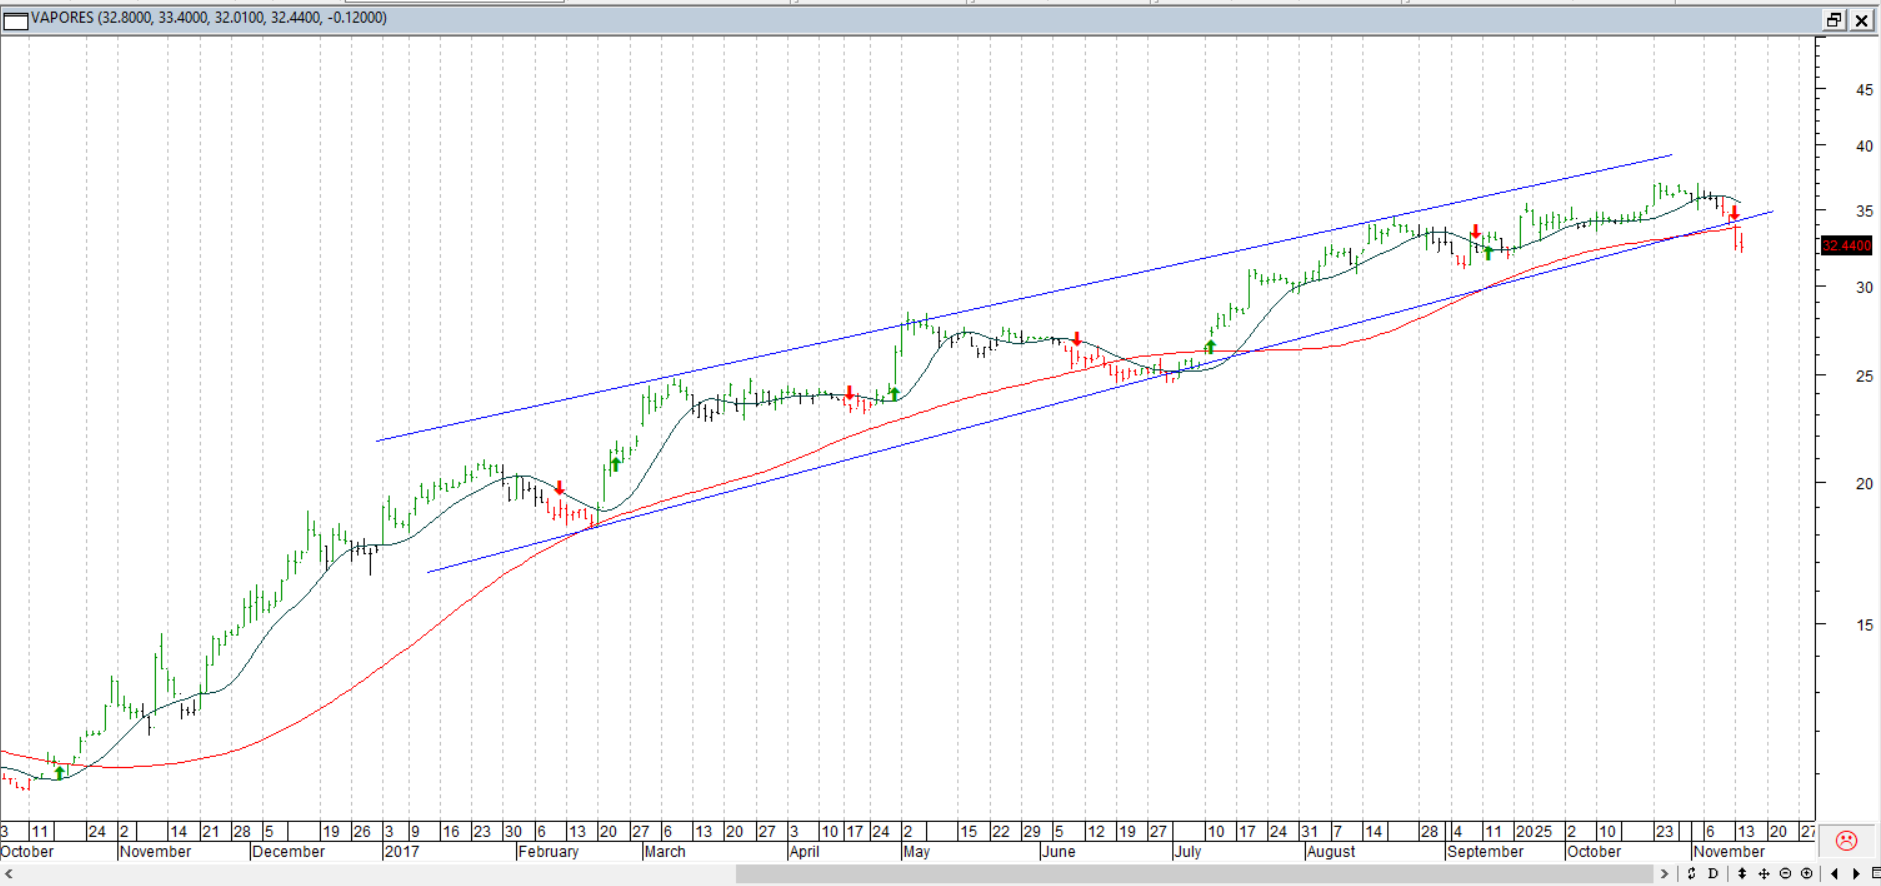This screenshot has height=886, width=1881.
Task: Click the '2017' year label on date axis
Action: (x=401, y=852)
